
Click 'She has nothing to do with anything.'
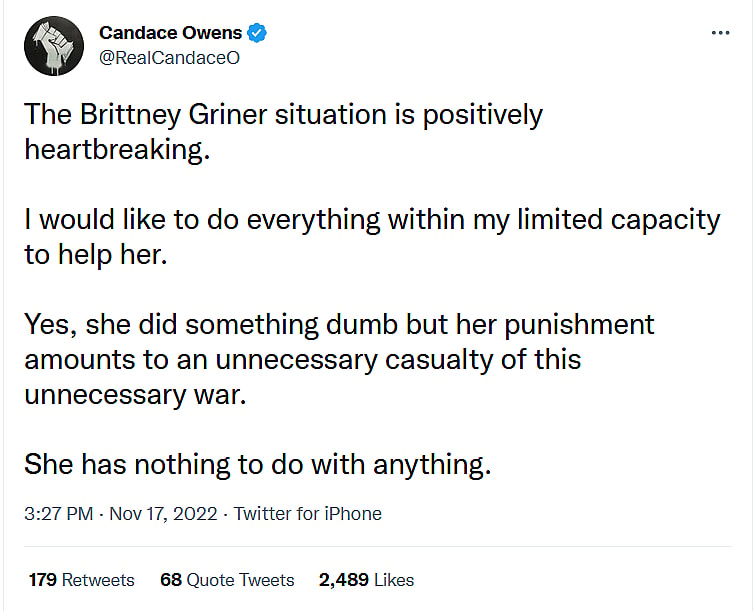pos(258,466)
